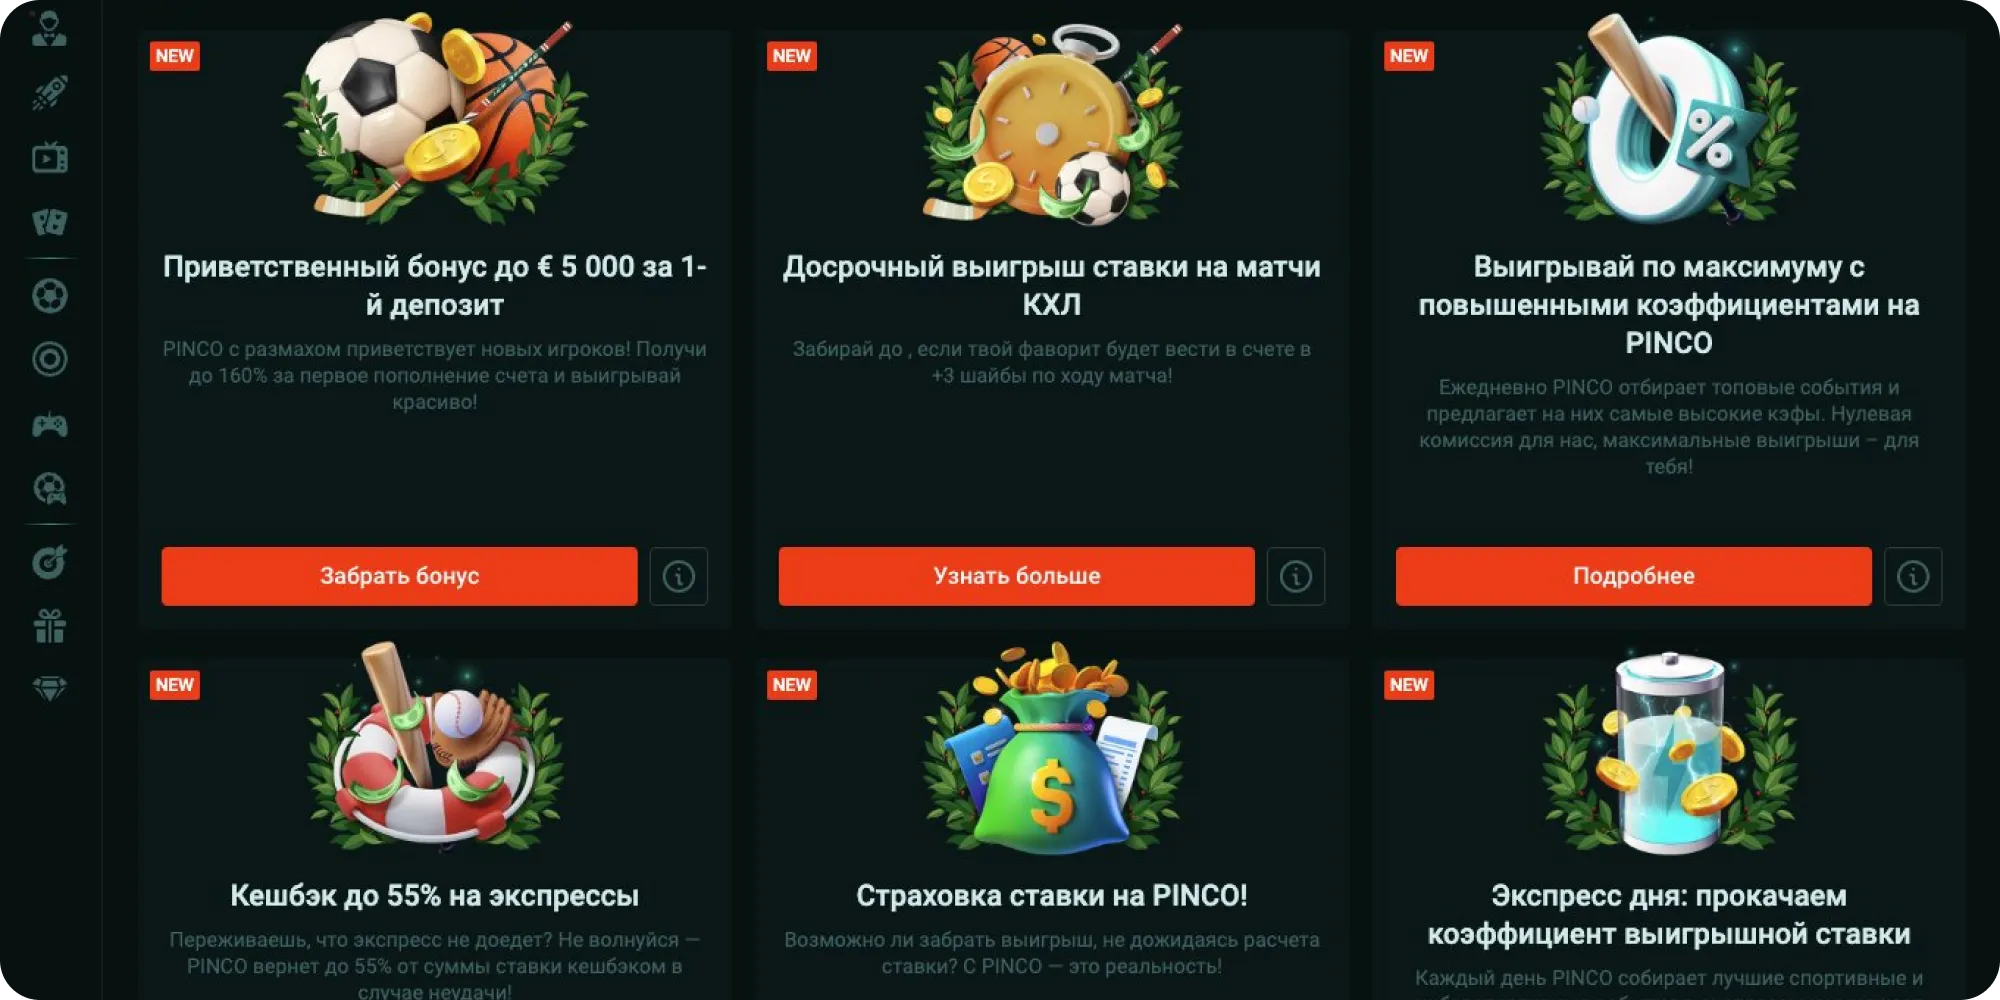Open the 'Кешбэк до 55% на экспрессы' title
Image resolution: width=2000 pixels, height=1000 pixels.
pyautogui.click(x=435, y=895)
